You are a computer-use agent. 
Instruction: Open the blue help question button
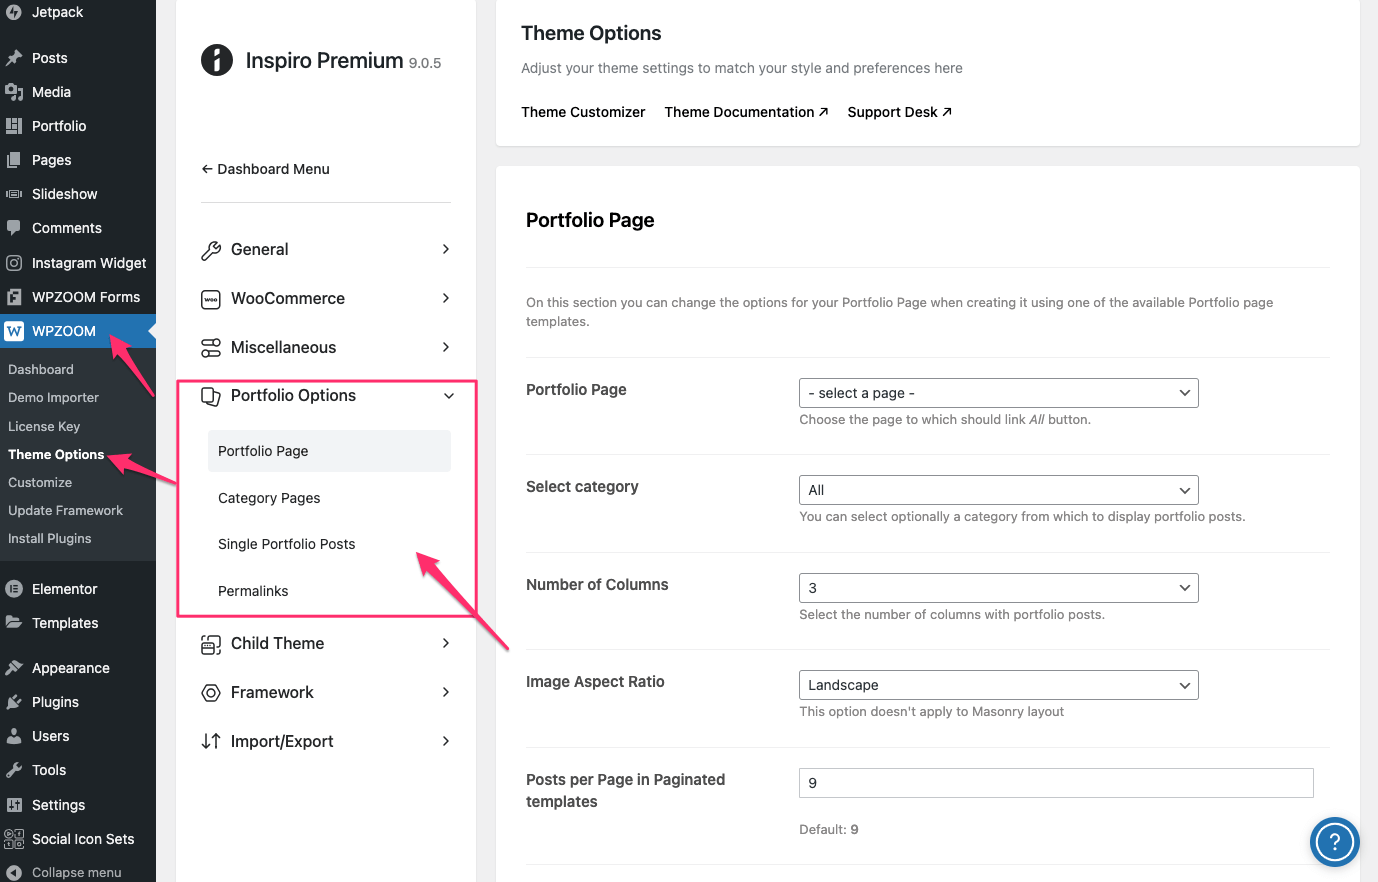(1335, 842)
